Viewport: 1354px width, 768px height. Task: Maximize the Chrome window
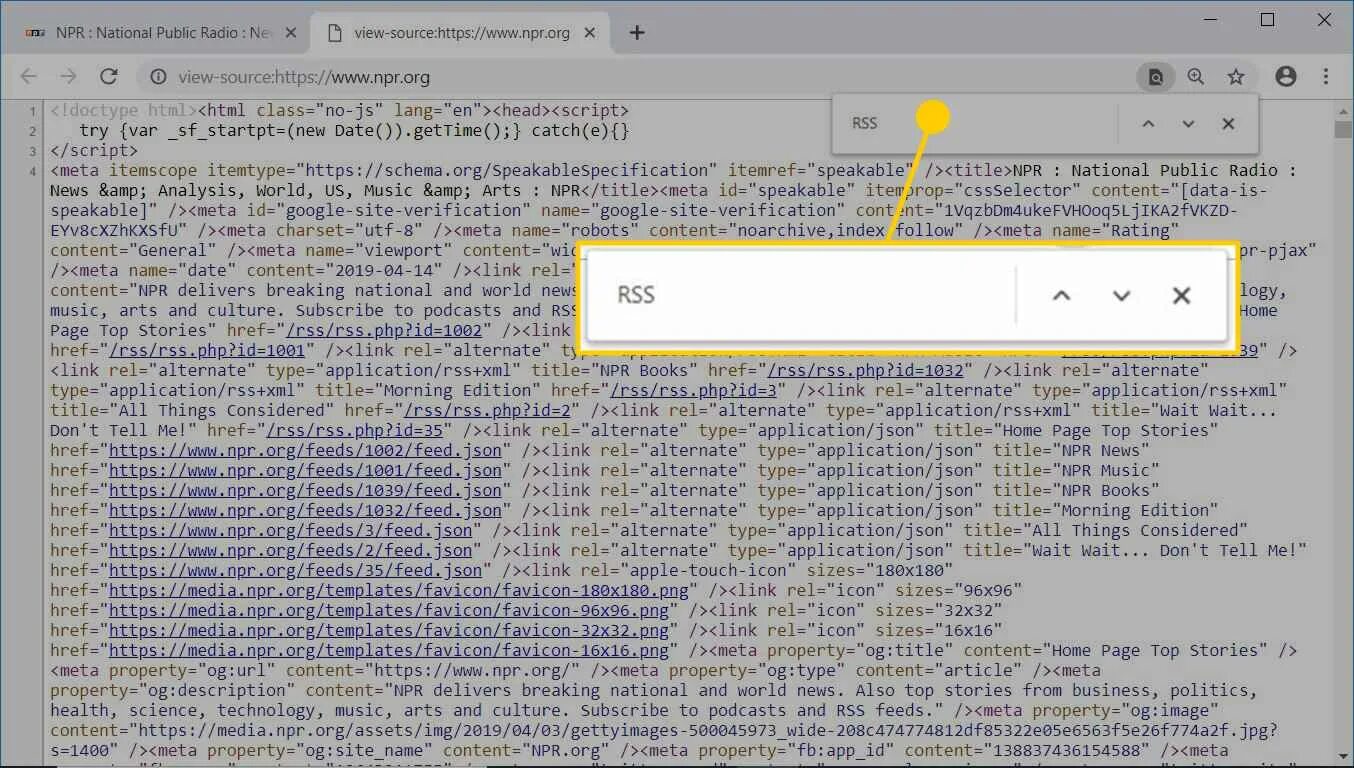(x=1268, y=20)
